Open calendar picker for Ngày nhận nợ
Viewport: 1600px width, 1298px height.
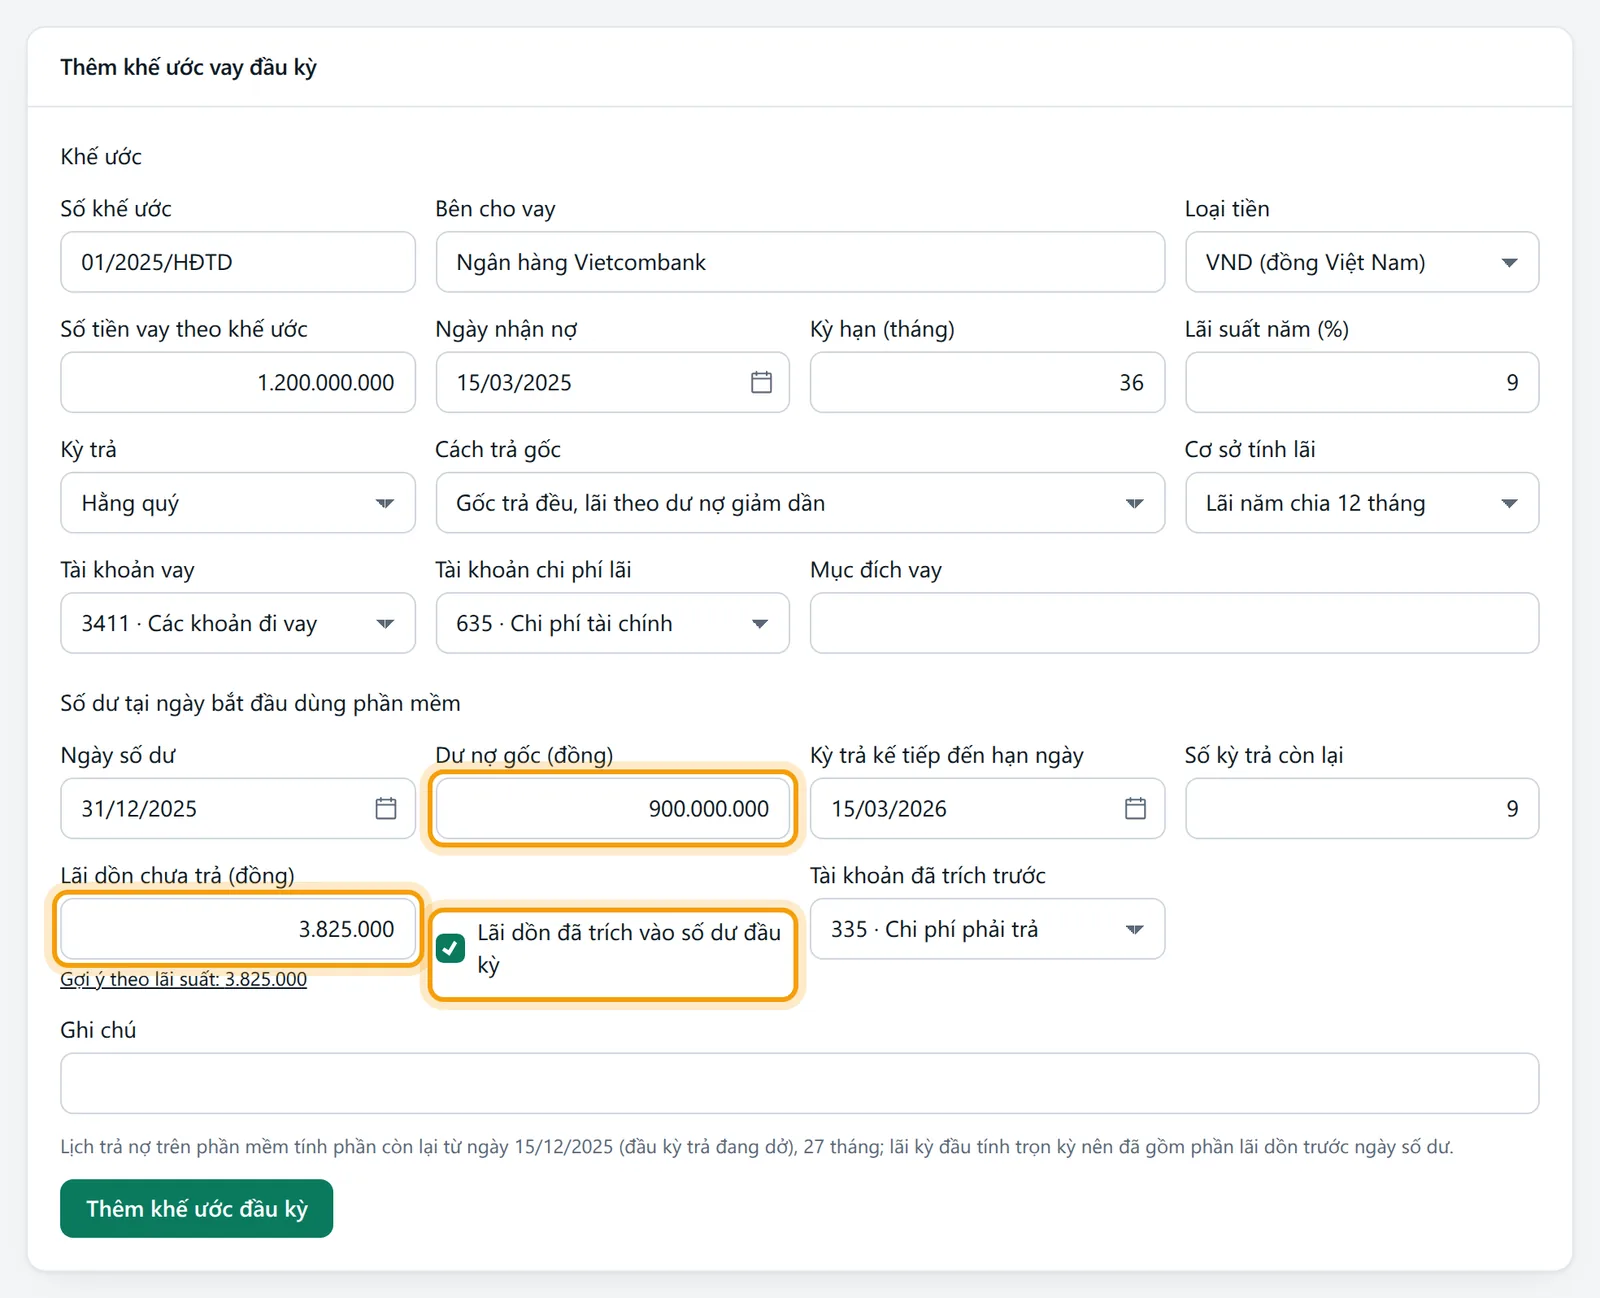point(761,382)
